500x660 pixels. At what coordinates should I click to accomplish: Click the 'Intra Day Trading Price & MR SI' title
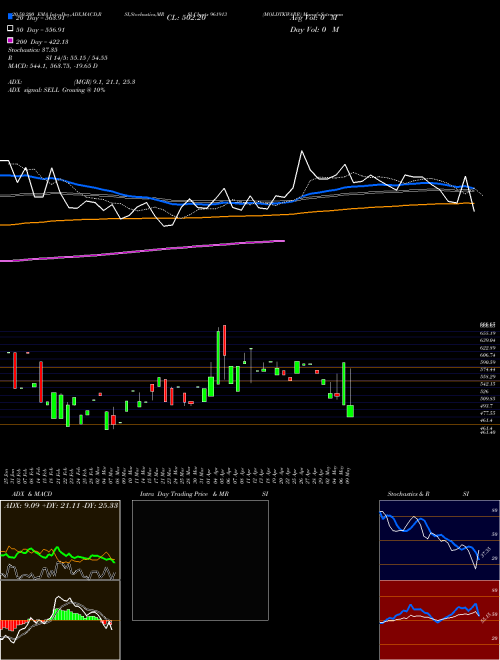[204, 494]
